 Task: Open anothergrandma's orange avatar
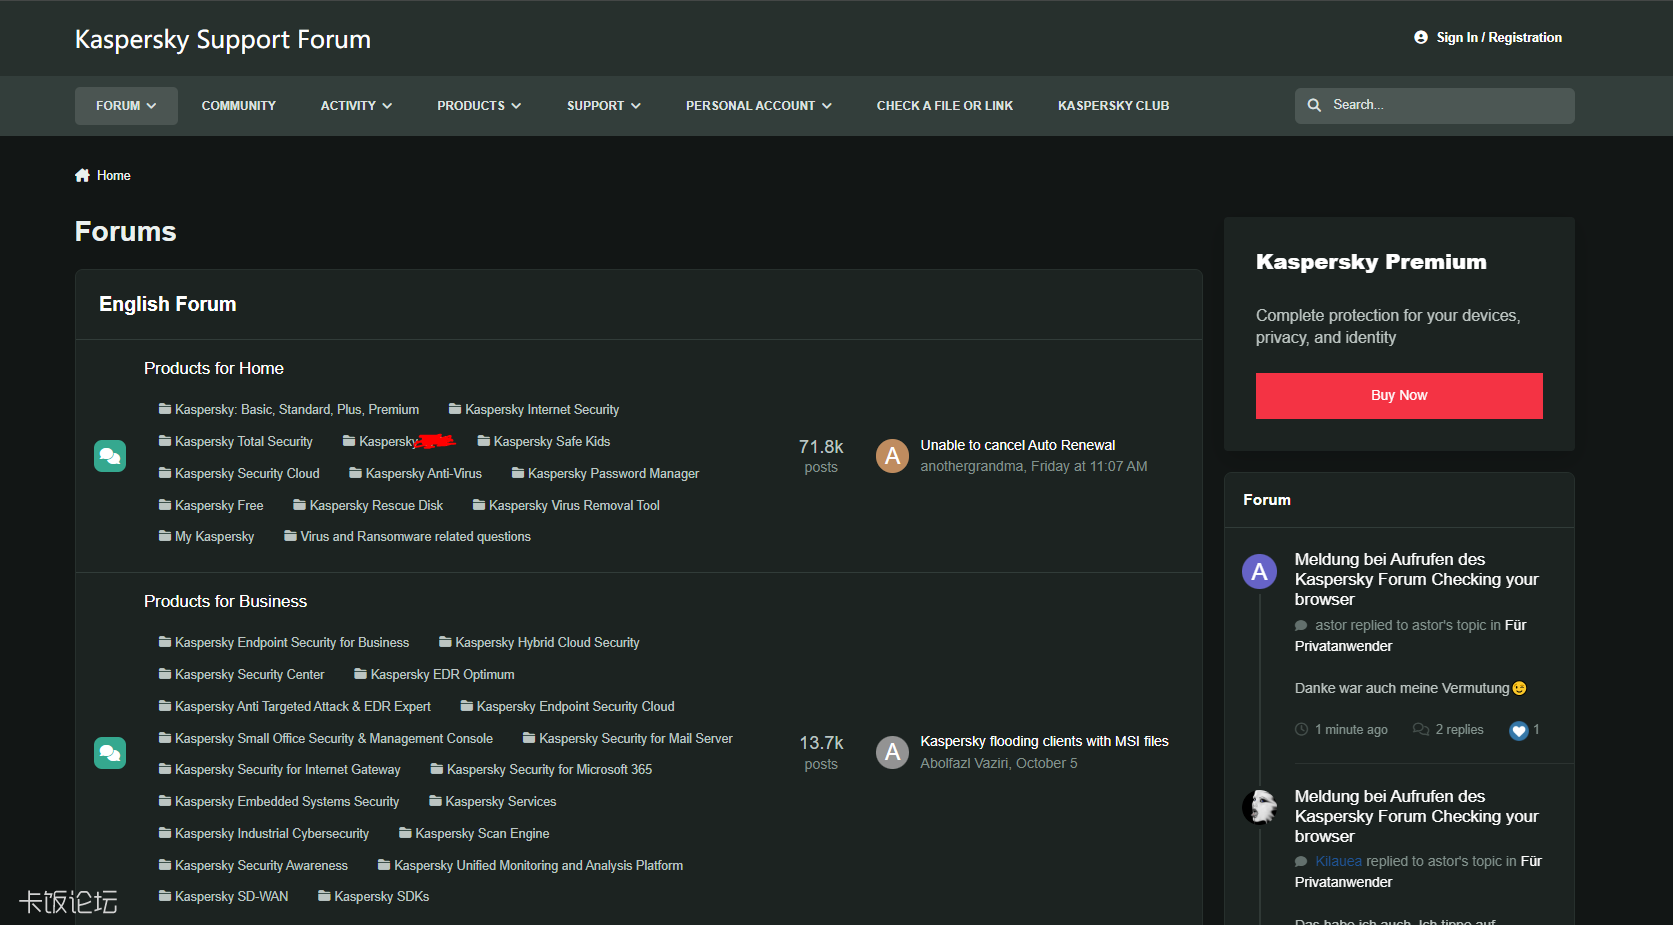click(892, 456)
